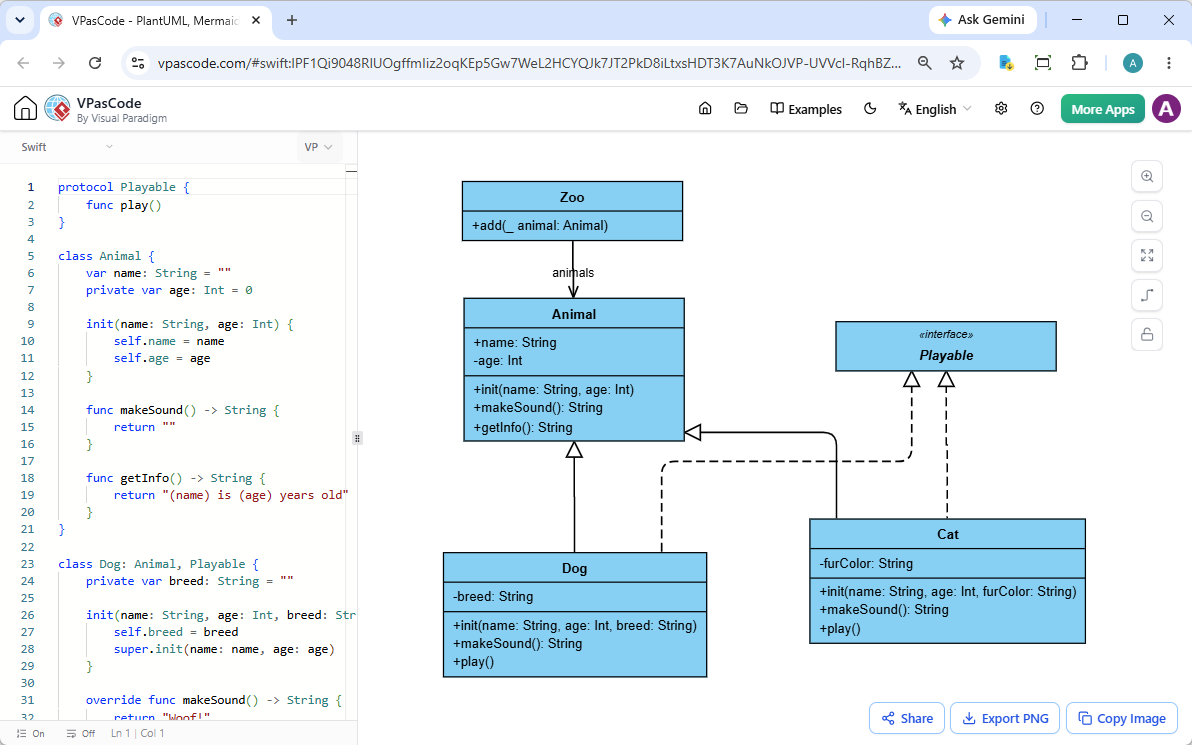Expand the English language dropdown
The width and height of the screenshot is (1192, 745).
(934, 109)
